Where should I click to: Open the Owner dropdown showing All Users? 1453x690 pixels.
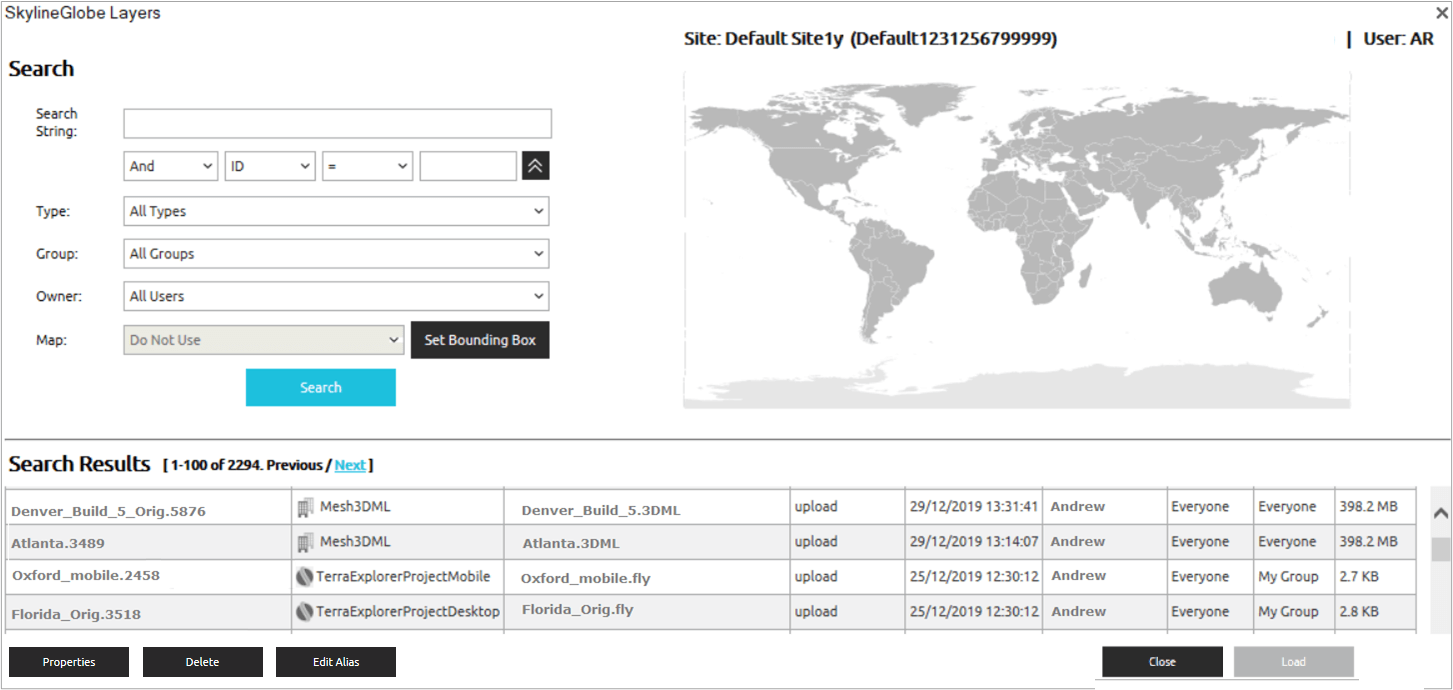(336, 296)
